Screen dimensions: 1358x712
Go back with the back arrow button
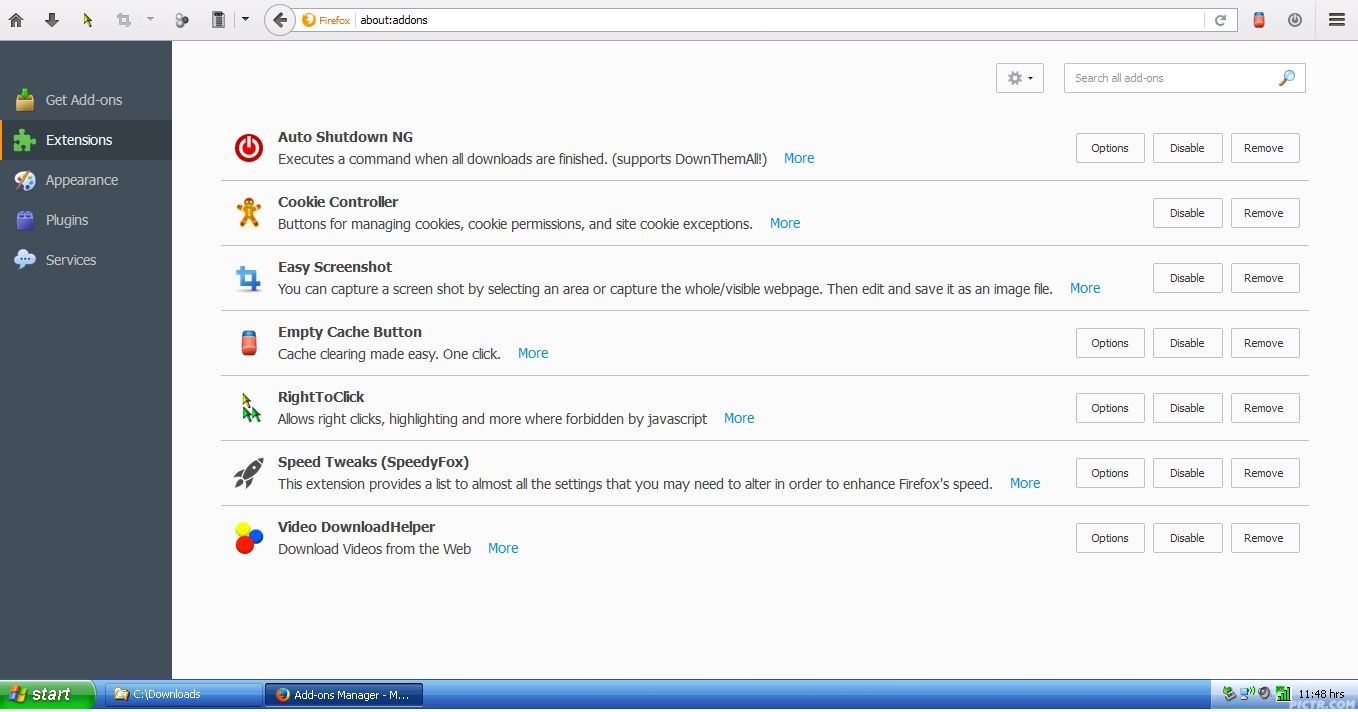280,20
